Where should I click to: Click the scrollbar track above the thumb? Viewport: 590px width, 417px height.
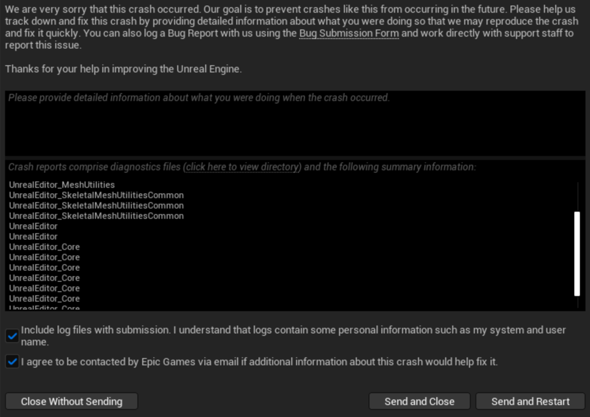click(577, 197)
